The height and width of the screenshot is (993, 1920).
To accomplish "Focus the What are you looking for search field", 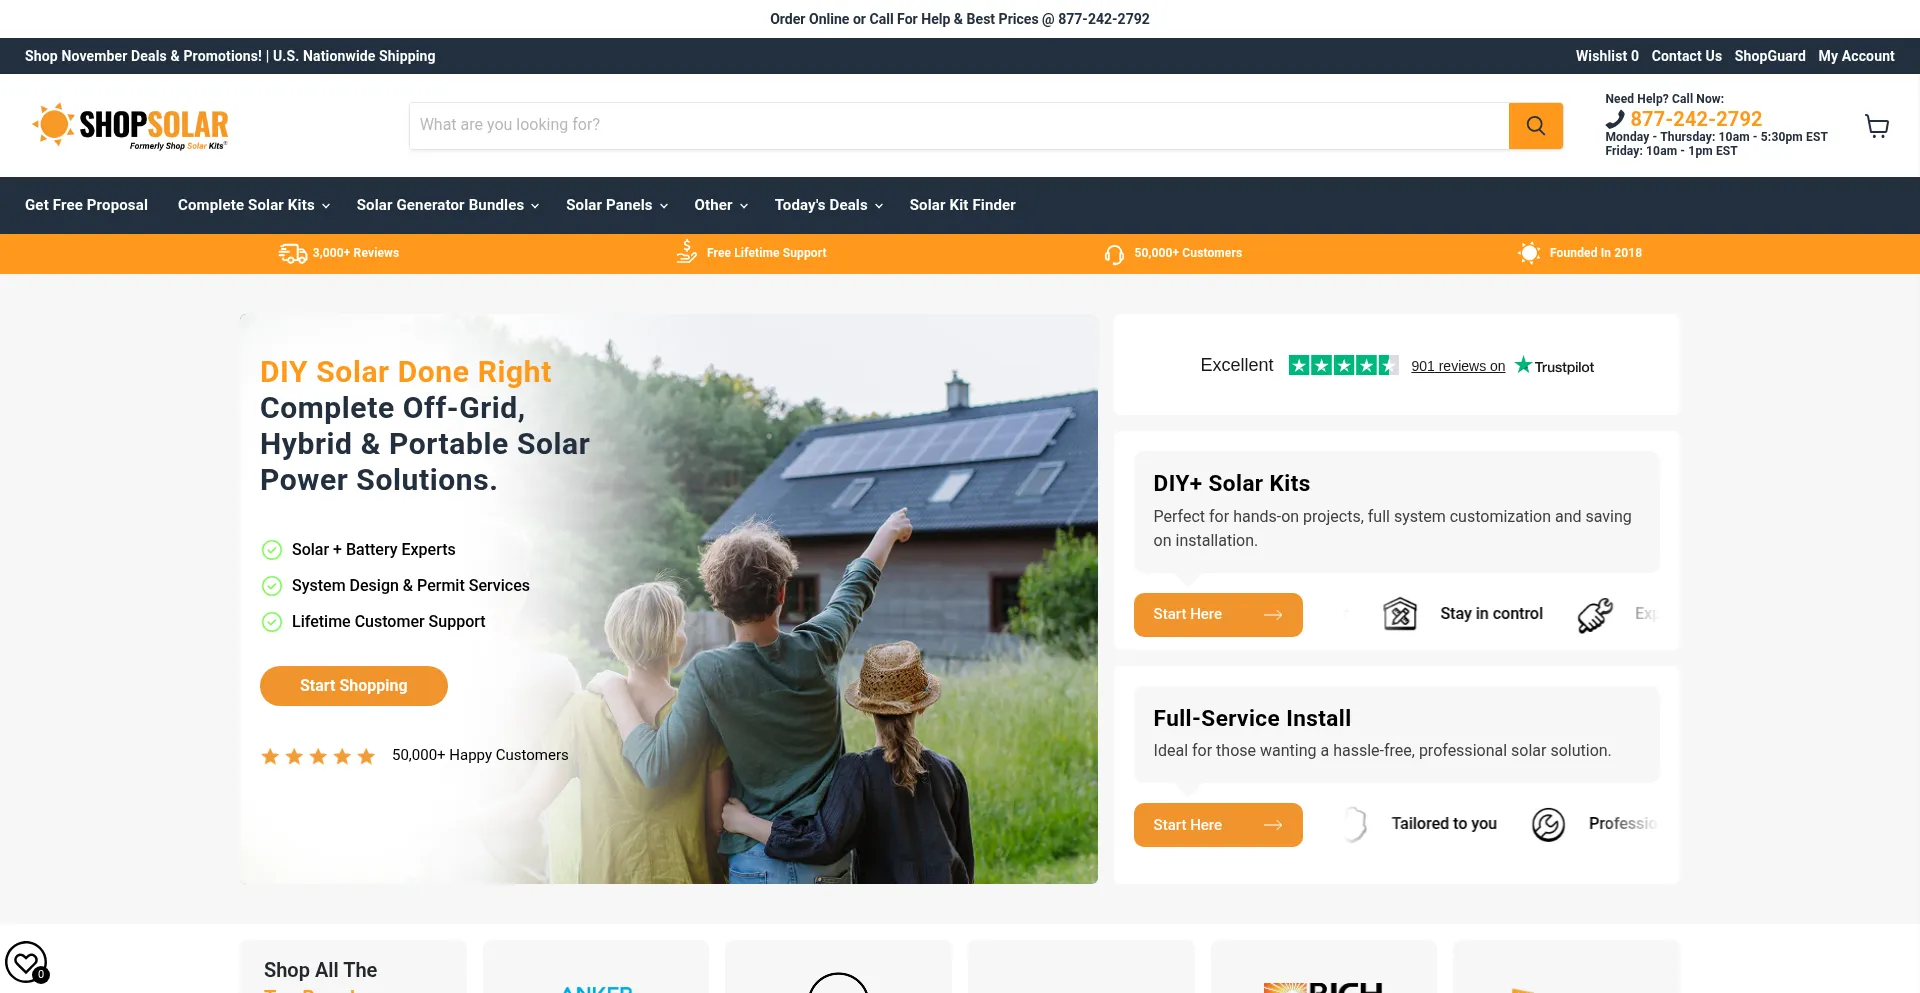I will coord(959,125).
